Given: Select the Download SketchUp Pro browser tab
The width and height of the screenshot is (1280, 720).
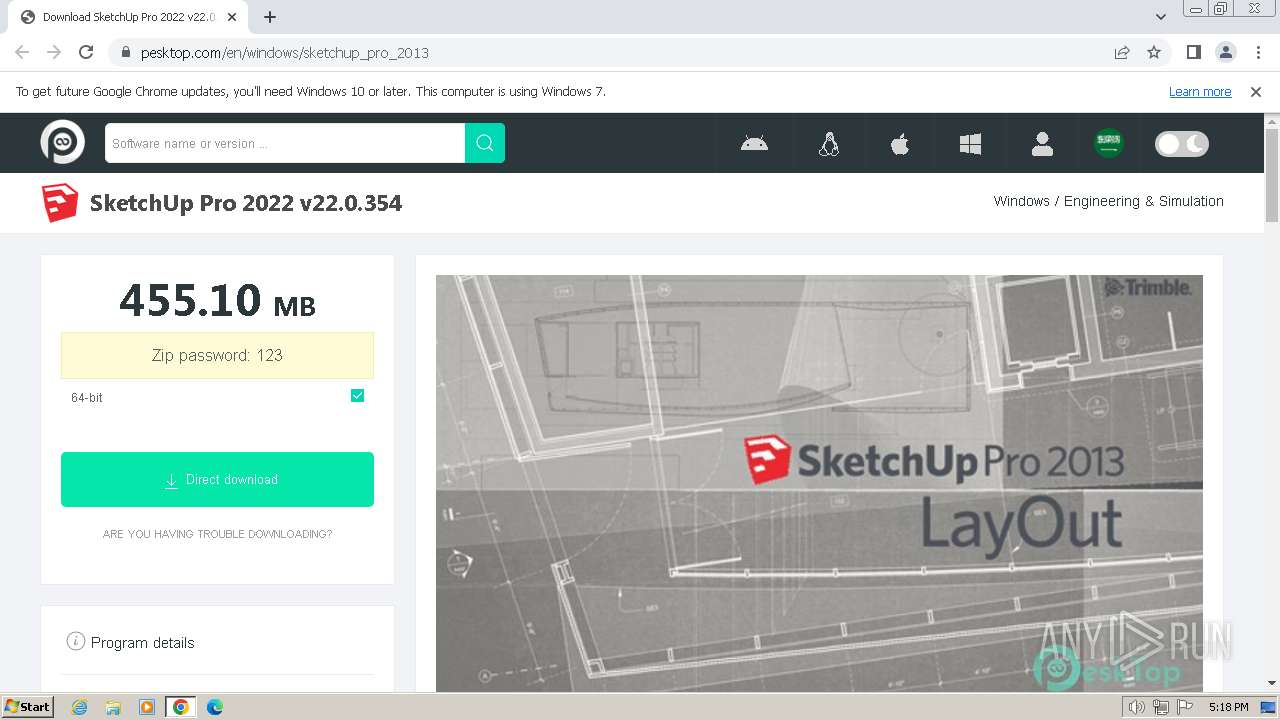Looking at the screenshot, I should tap(128, 17).
